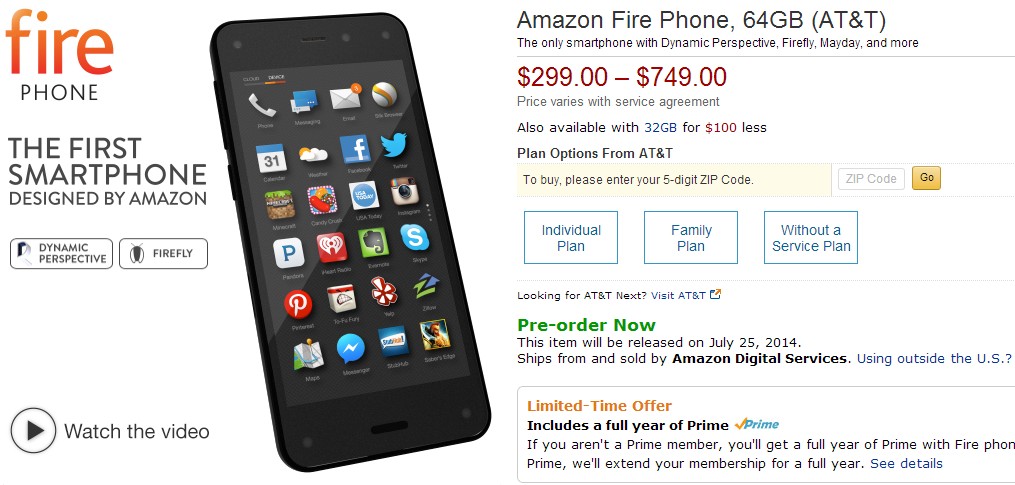This screenshot has height=485, width=1015.
Task: Open See details for Prime offer
Action: coord(906,464)
